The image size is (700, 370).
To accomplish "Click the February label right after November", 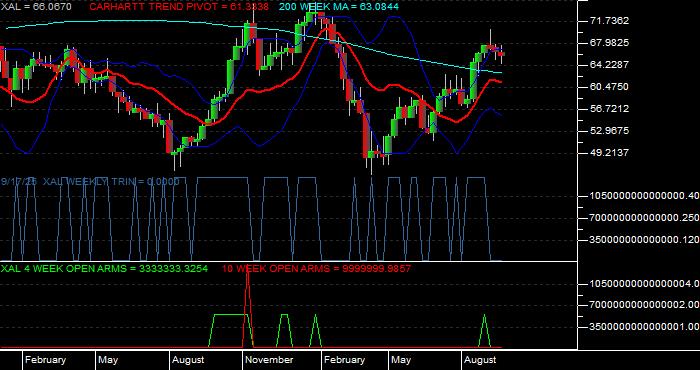I will (x=344, y=360).
